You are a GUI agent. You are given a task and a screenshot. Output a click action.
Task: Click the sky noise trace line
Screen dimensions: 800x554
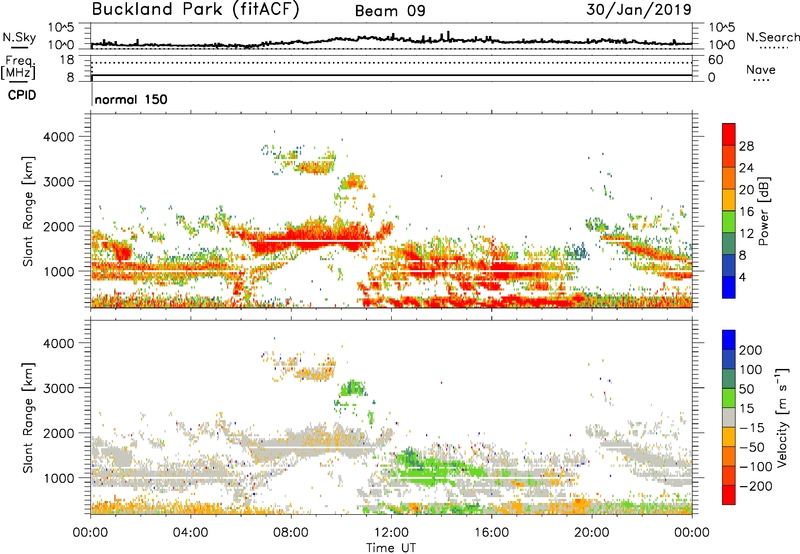[391, 40]
